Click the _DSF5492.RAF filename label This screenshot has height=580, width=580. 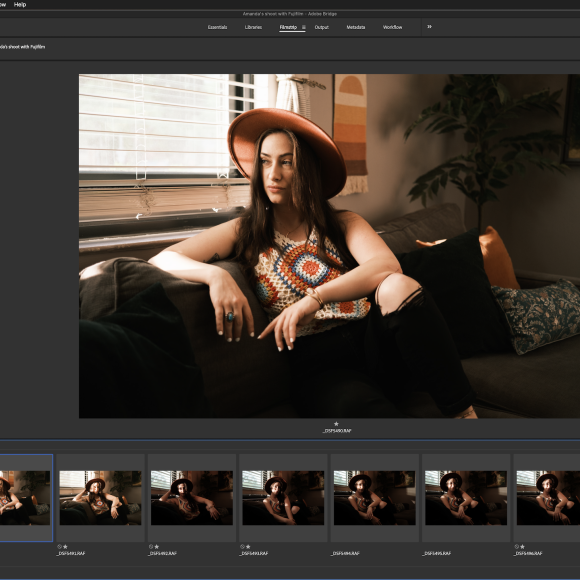point(162,553)
